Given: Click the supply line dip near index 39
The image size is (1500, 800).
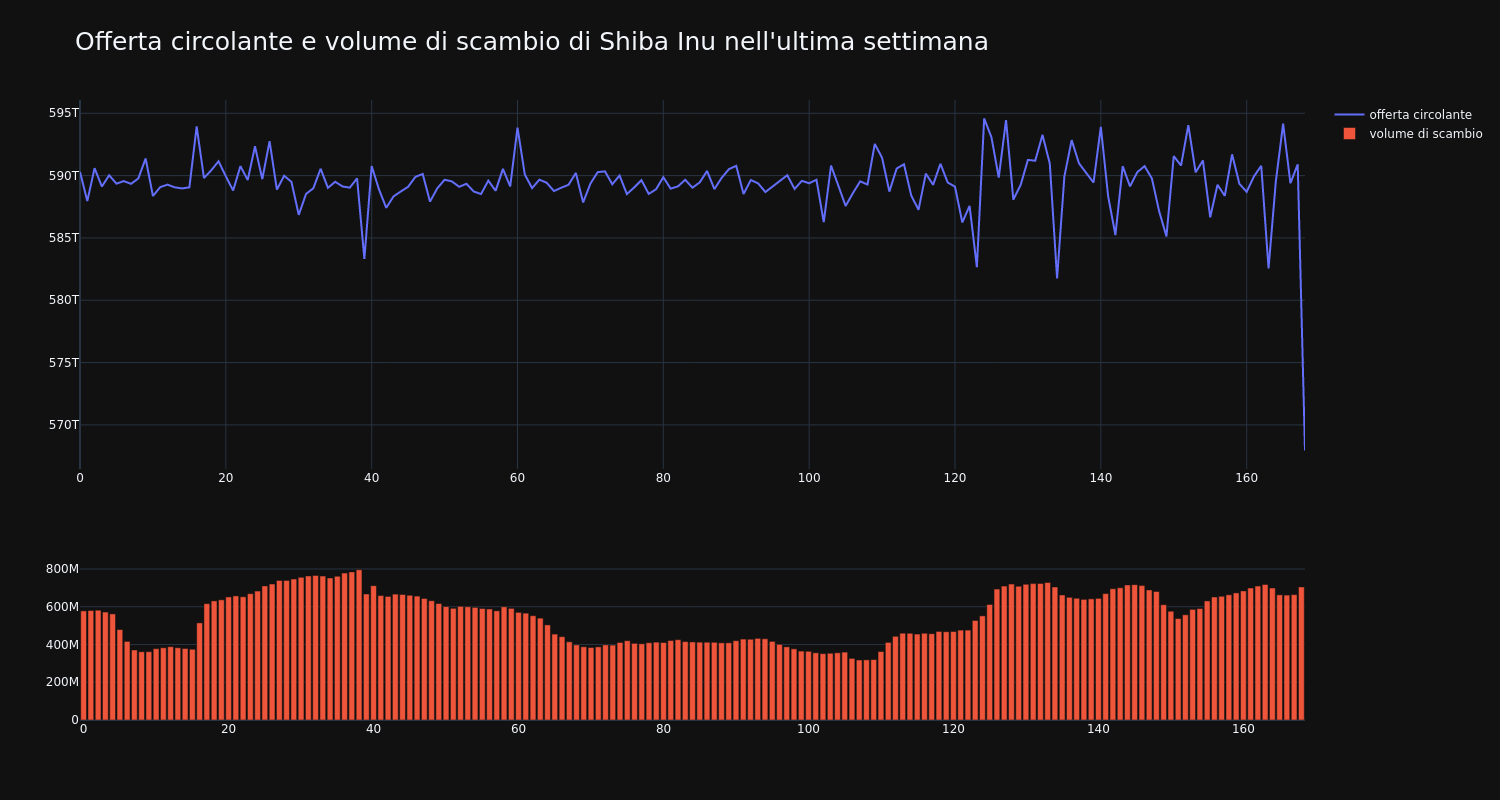Looking at the screenshot, I should (x=364, y=258).
